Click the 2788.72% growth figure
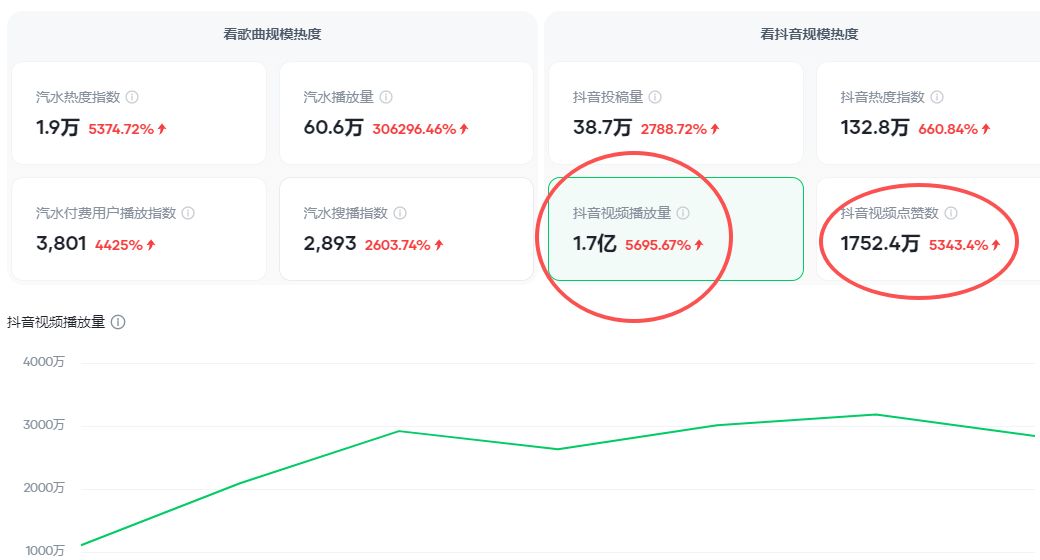Viewport: 1040px width, 560px height. (674, 129)
